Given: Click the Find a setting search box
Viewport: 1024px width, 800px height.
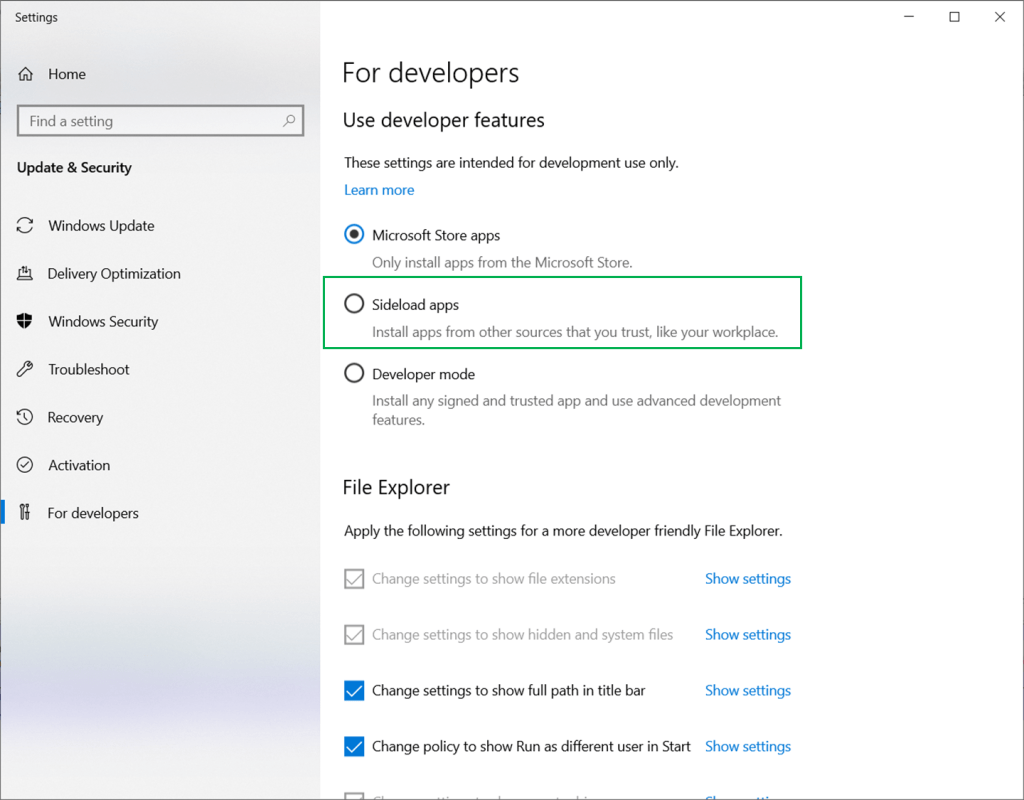Looking at the screenshot, I should click(150, 121).
